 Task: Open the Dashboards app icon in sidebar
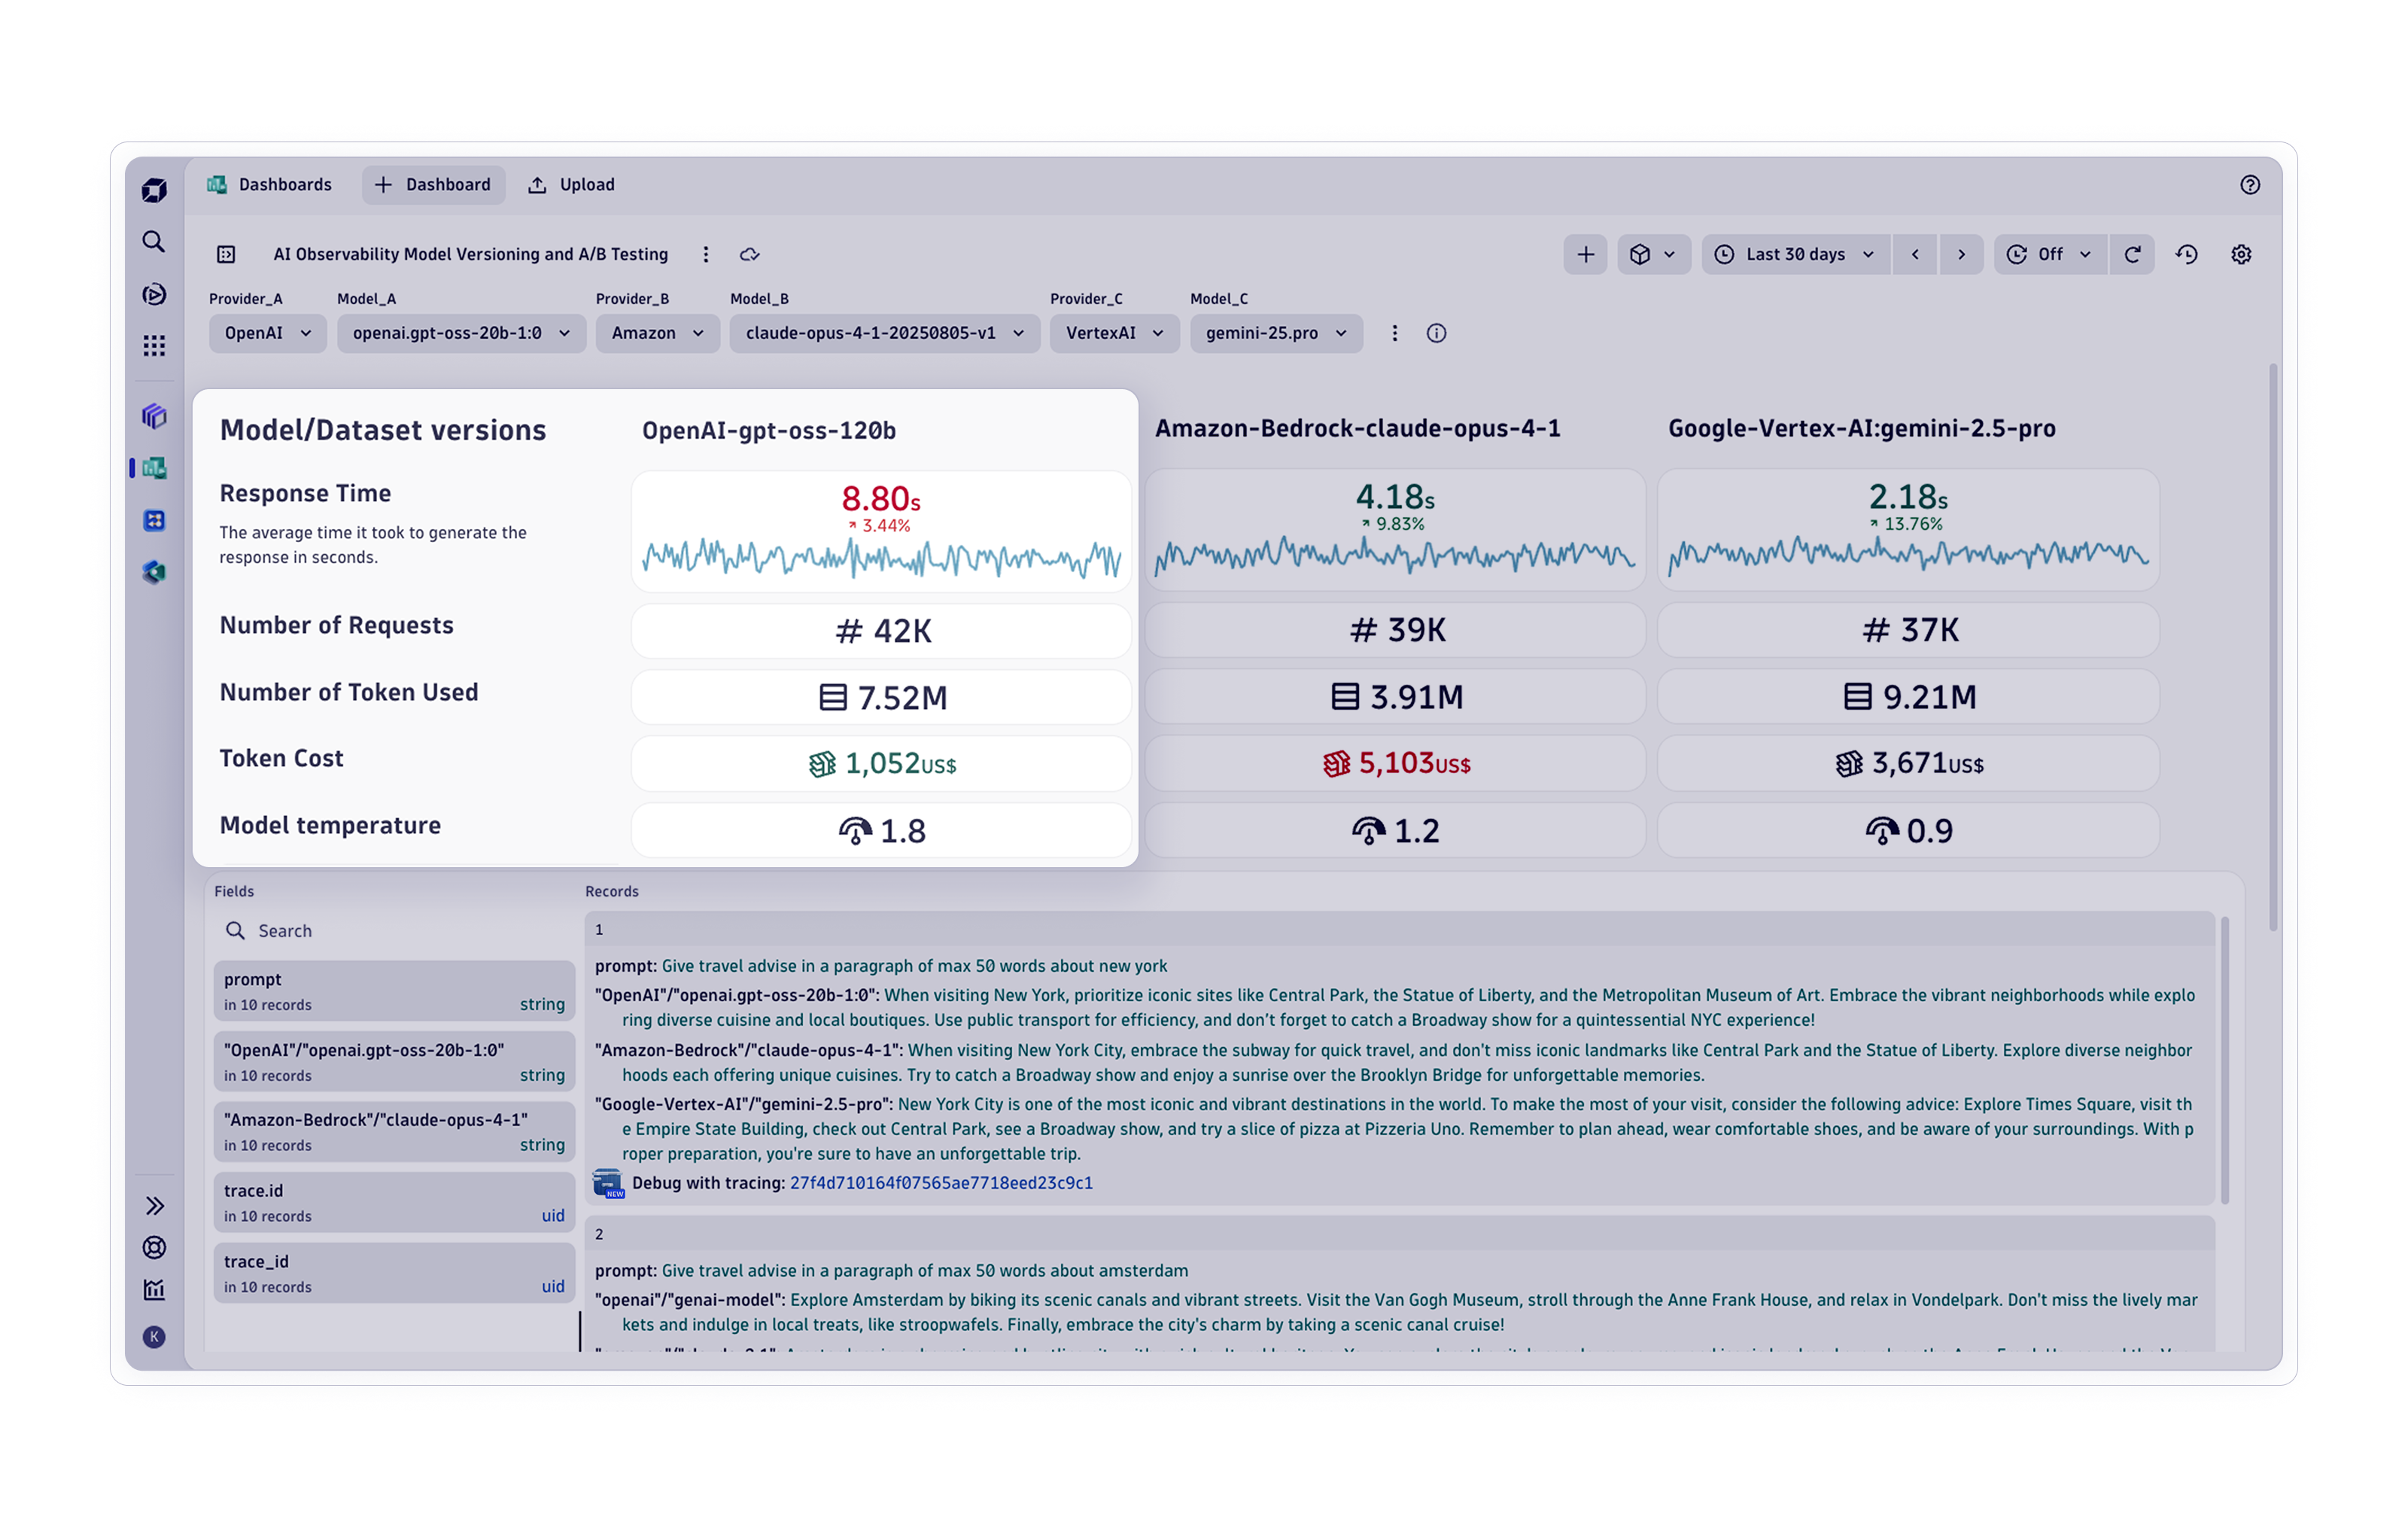[x=154, y=468]
